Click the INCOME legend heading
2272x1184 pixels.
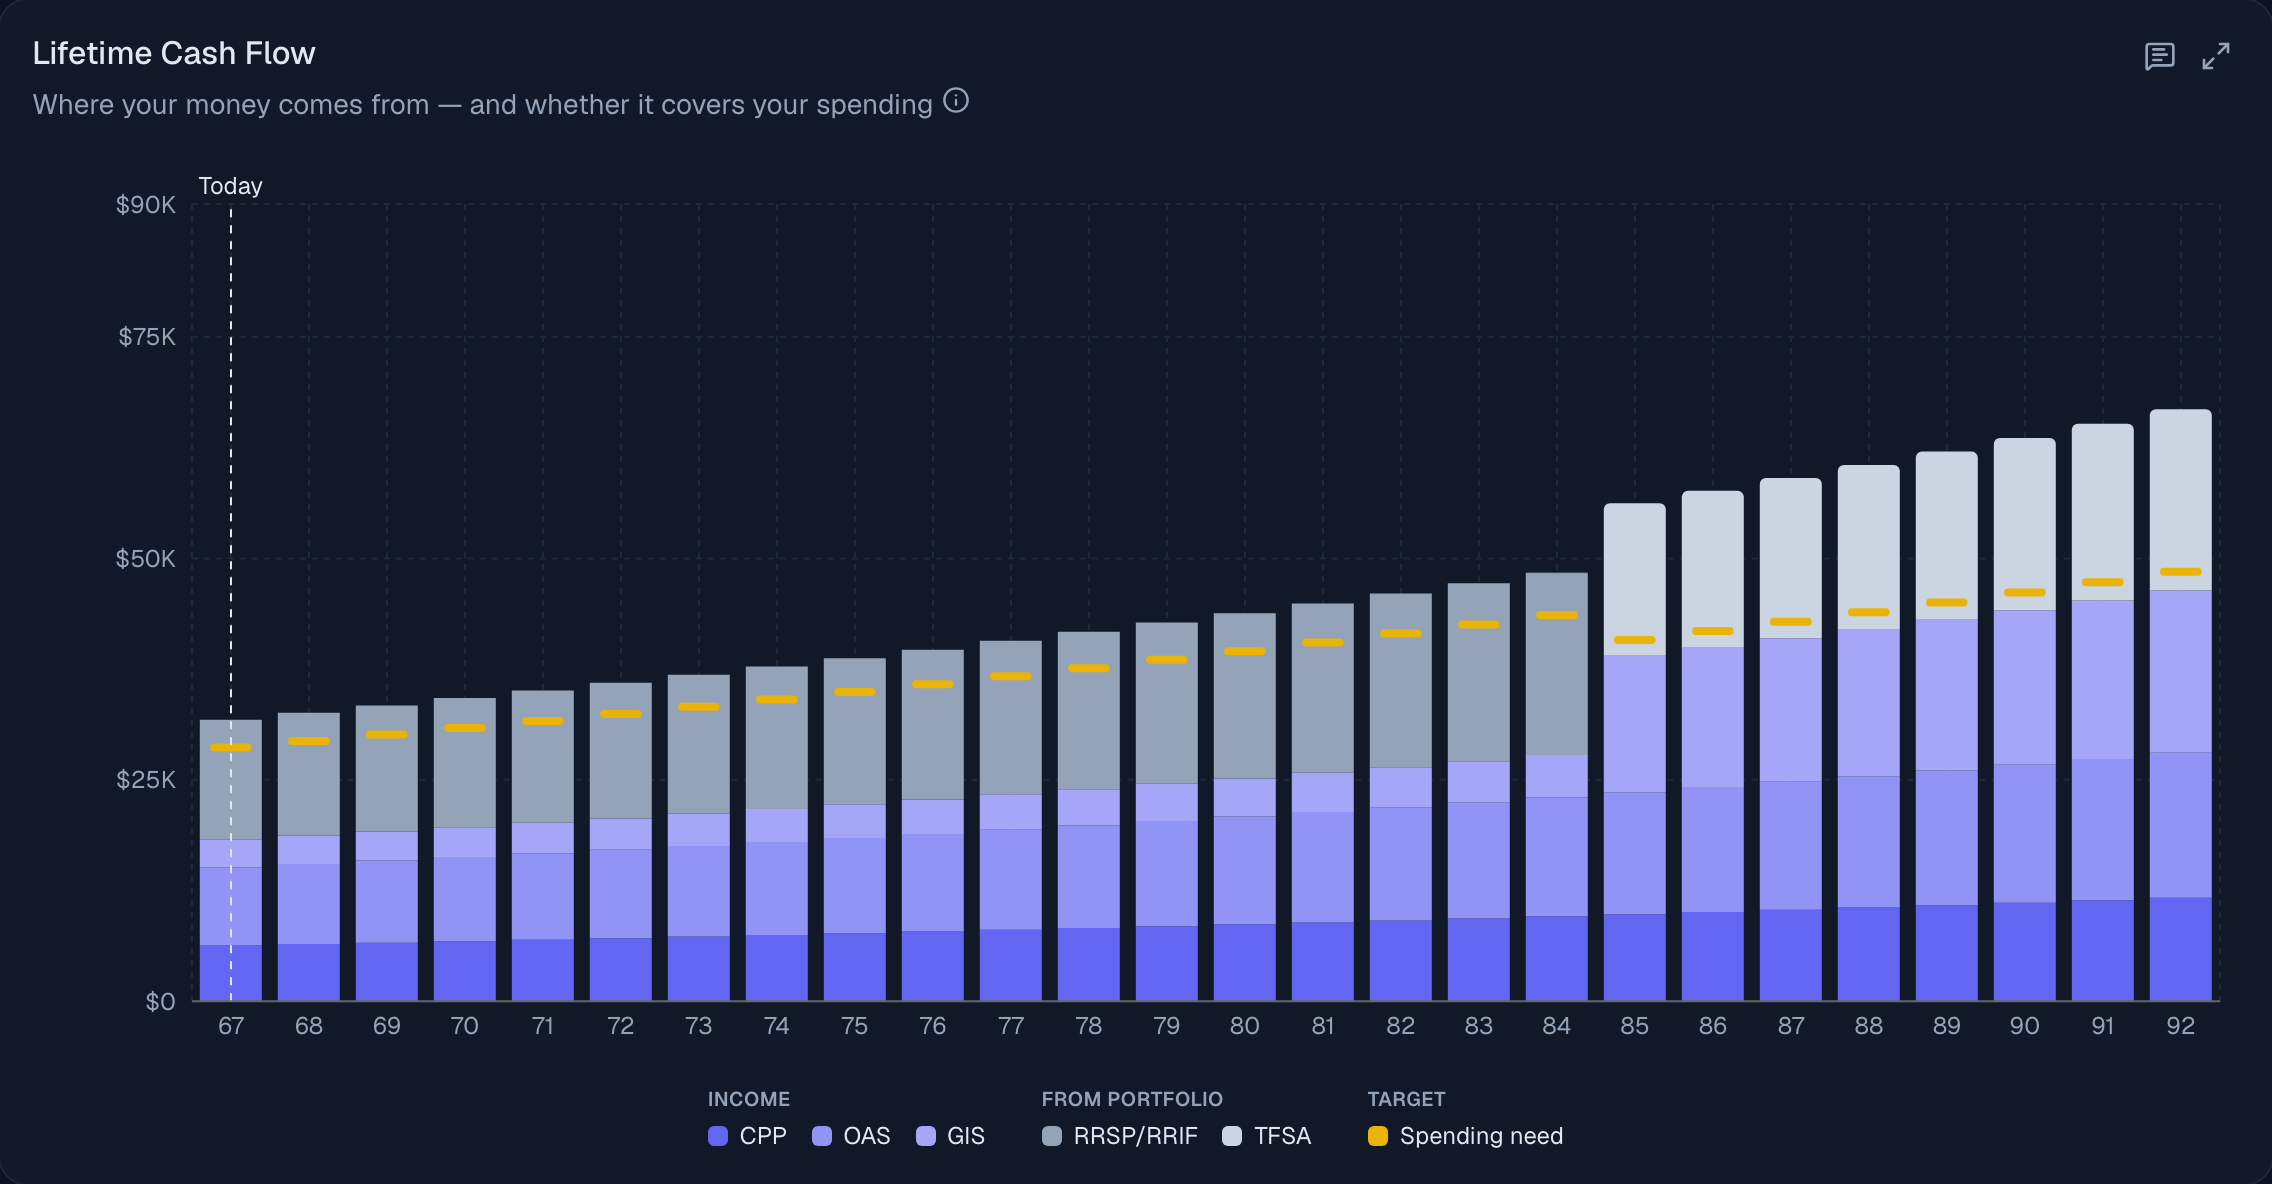[x=749, y=1099]
